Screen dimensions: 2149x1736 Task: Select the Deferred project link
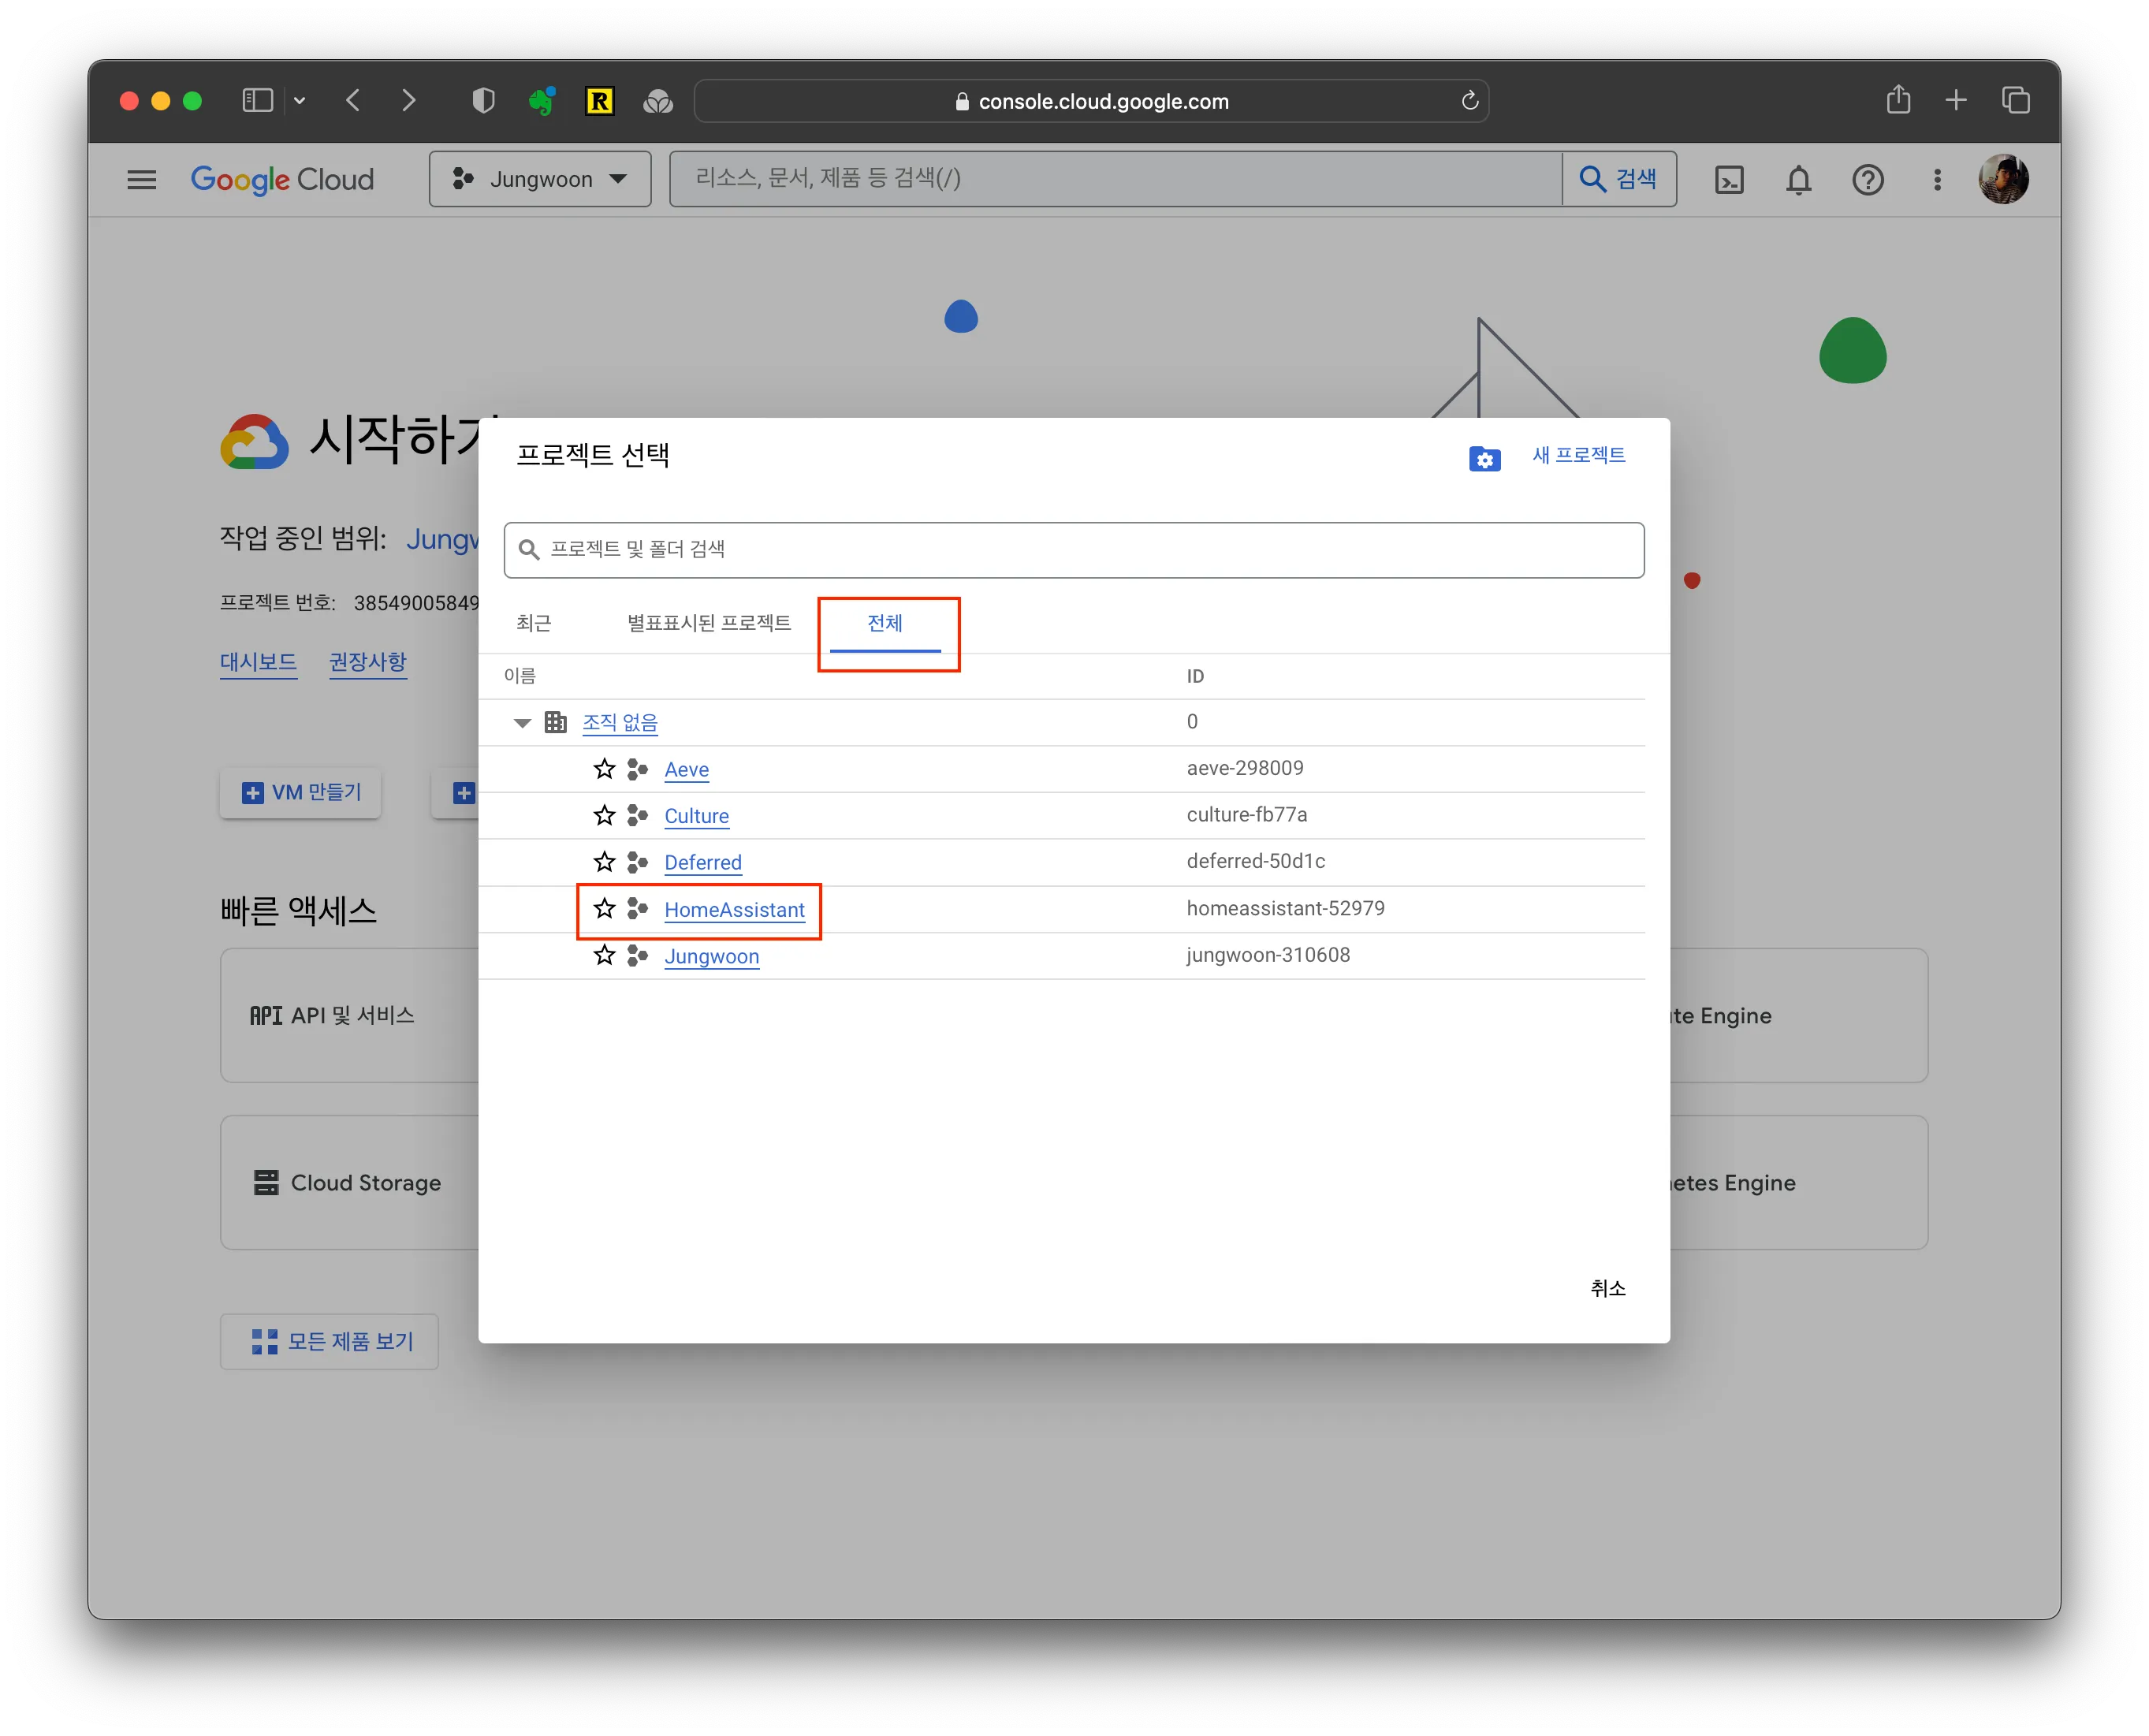(x=702, y=862)
